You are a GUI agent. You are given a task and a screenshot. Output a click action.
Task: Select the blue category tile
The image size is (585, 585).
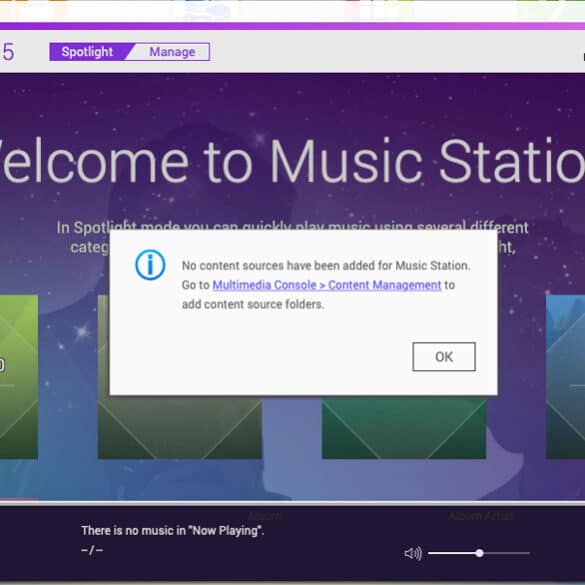tap(565, 377)
